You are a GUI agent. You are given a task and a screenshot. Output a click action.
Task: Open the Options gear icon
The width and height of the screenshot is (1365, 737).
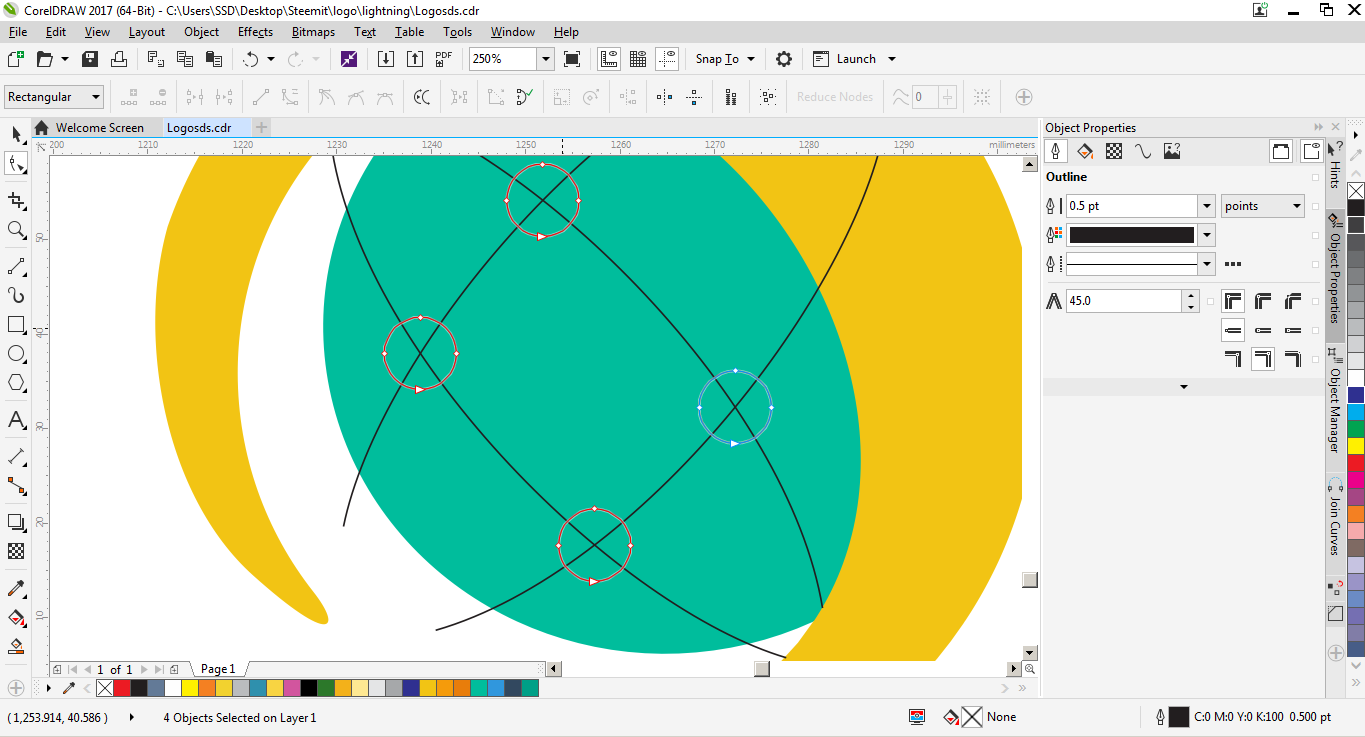(x=784, y=59)
